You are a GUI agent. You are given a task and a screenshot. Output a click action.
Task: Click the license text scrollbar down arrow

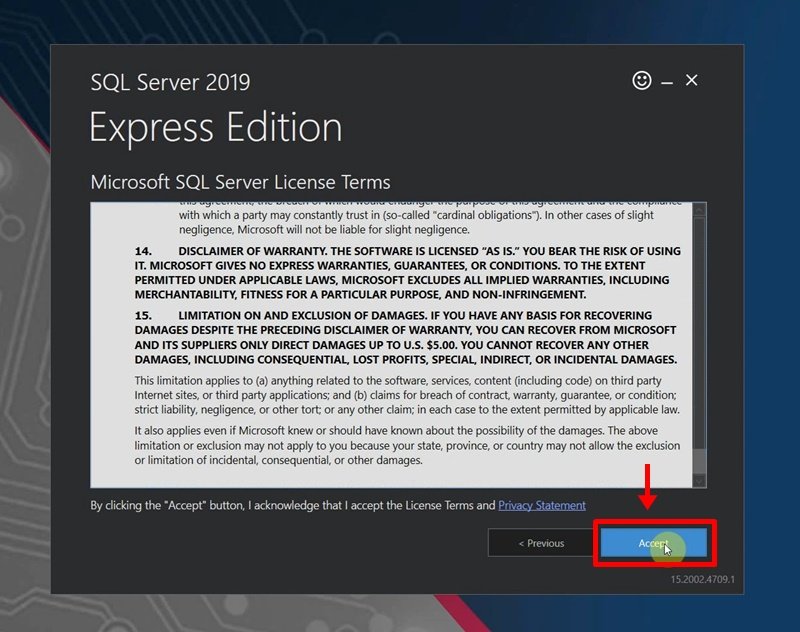[699, 481]
